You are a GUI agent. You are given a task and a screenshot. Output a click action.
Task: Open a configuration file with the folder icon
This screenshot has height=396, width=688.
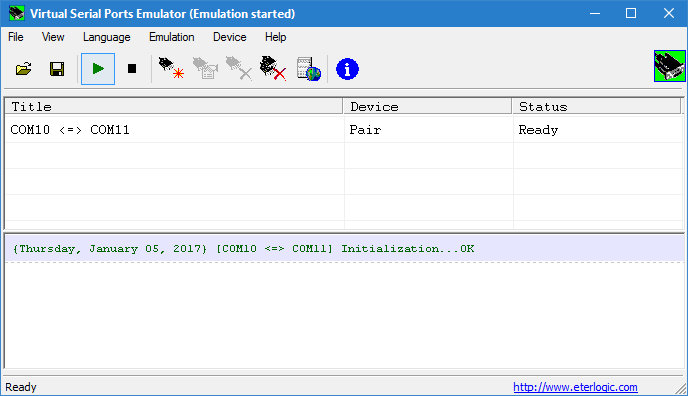tap(24, 69)
